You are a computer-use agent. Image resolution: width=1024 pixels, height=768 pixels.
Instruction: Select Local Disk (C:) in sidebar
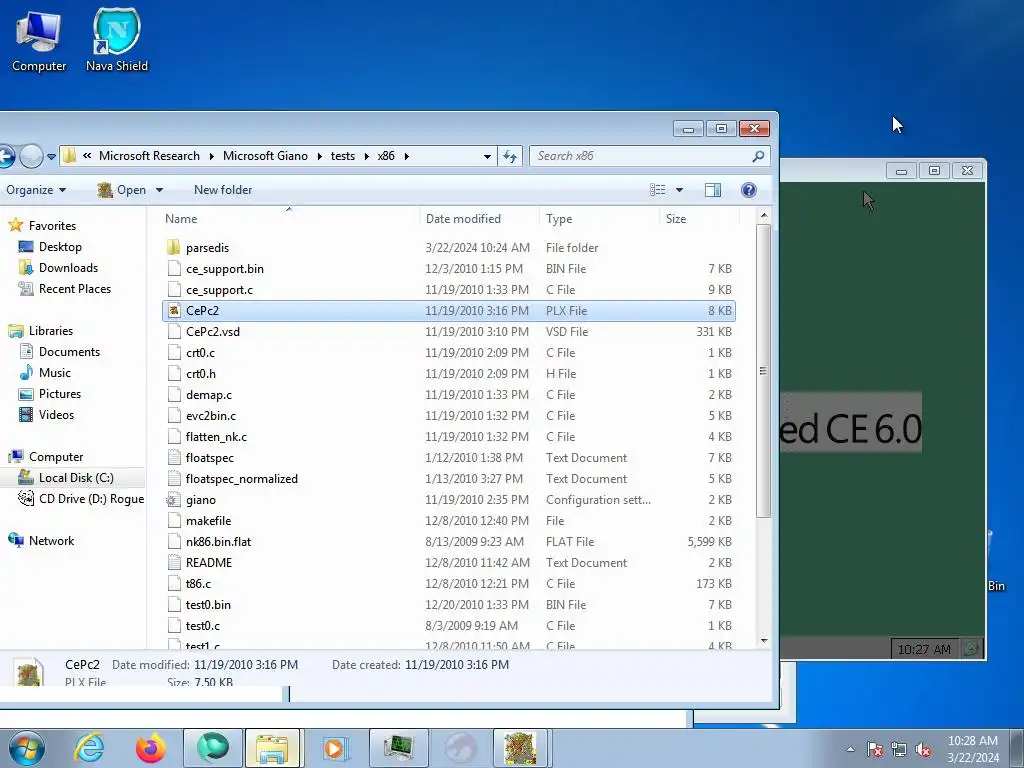tap(76, 478)
